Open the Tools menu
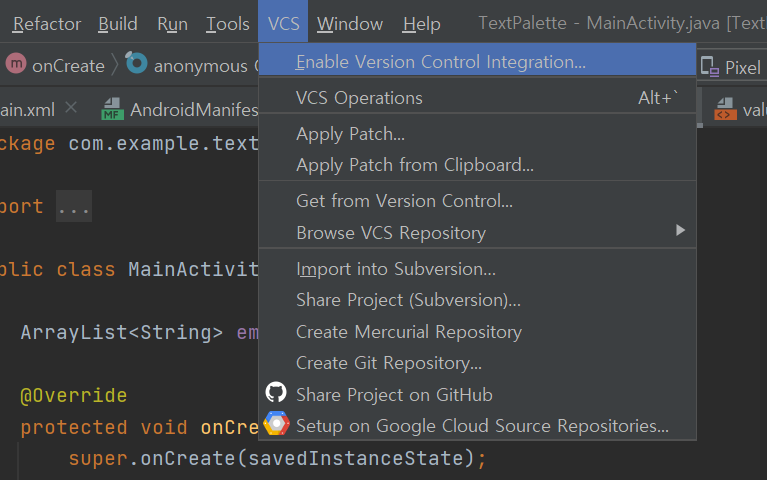This screenshot has width=767, height=480. (x=227, y=23)
